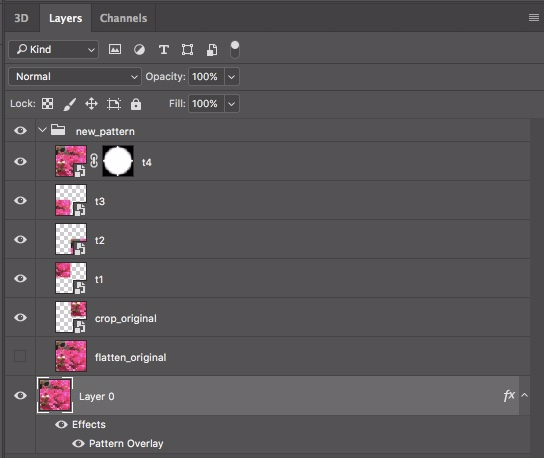Click the lock all padlock icon
Screen dimensions: 544x458
[136, 104]
